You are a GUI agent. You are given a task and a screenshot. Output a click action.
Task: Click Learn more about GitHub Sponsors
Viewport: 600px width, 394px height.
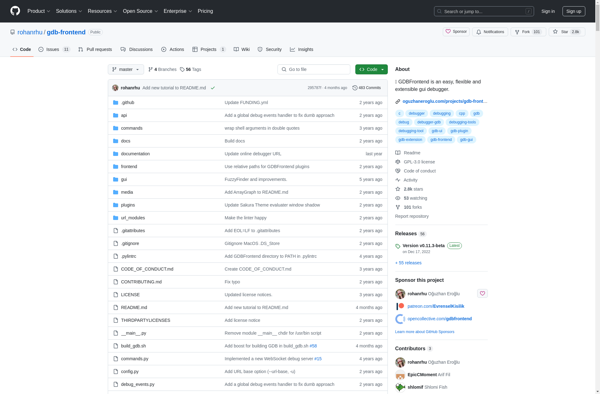click(425, 332)
